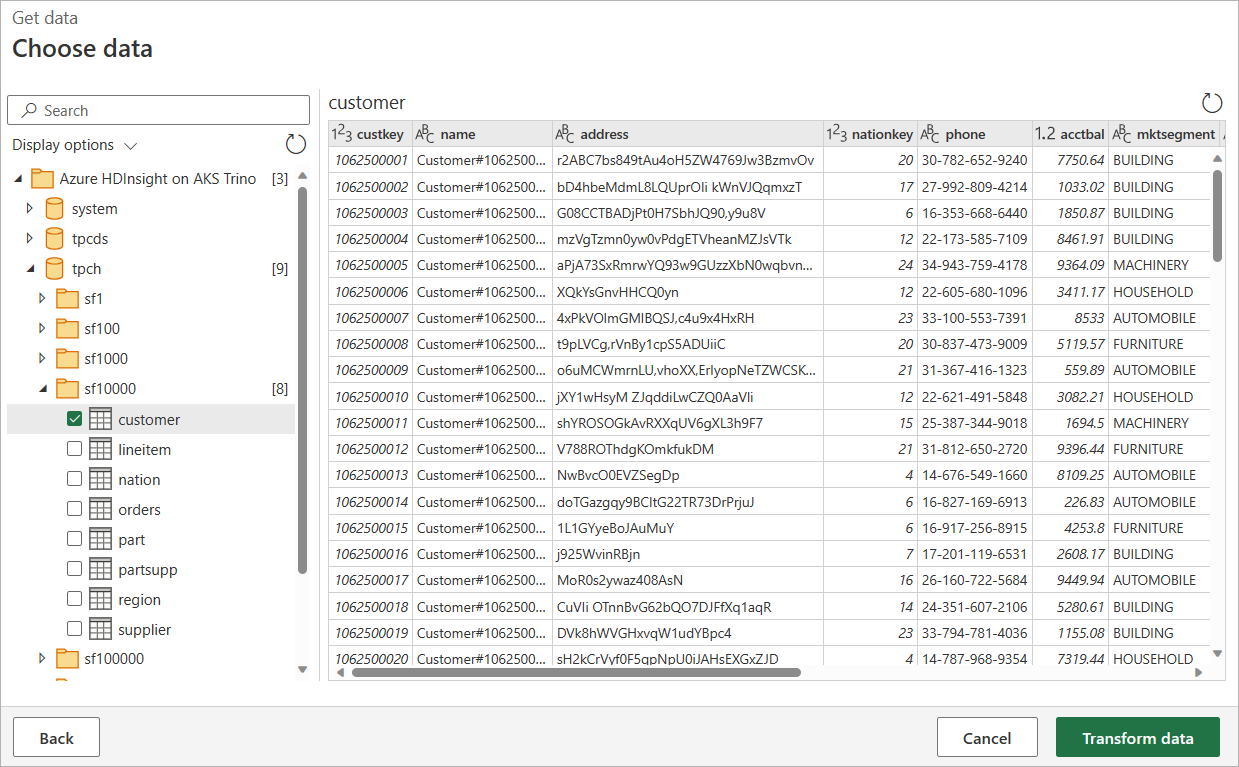Click the preview table horizontal scrollbar thumb
This screenshot has width=1239, height=767.
pyautogui.click(x=576, y=673)
